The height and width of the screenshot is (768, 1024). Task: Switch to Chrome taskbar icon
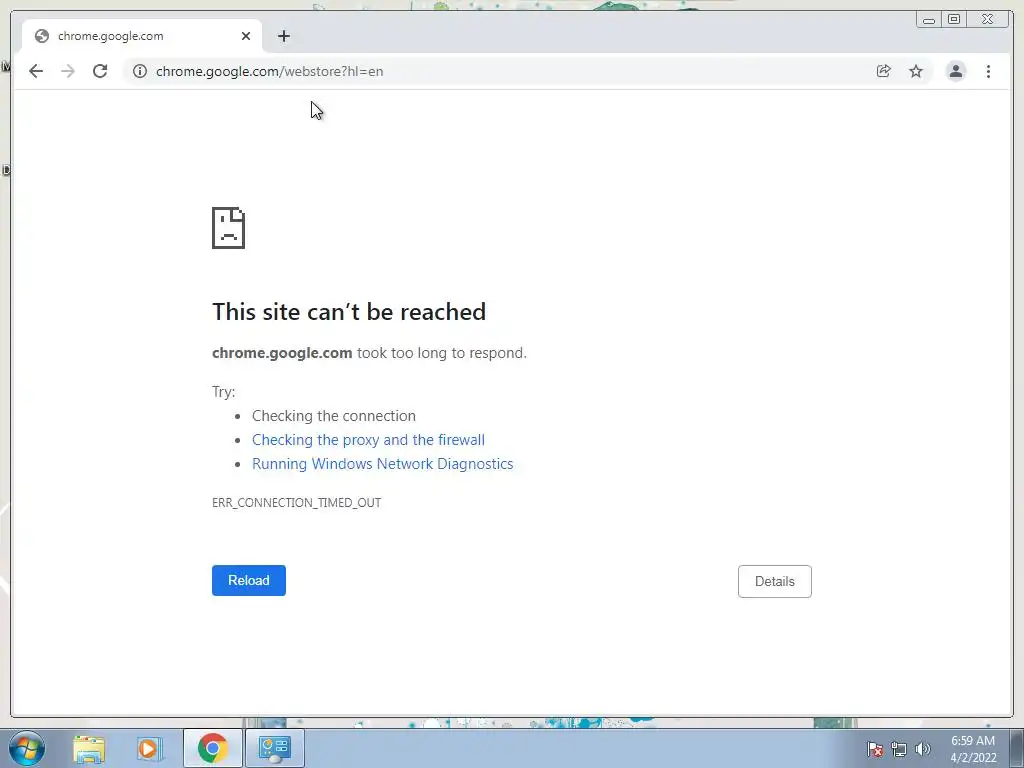(x=212, y=748)
